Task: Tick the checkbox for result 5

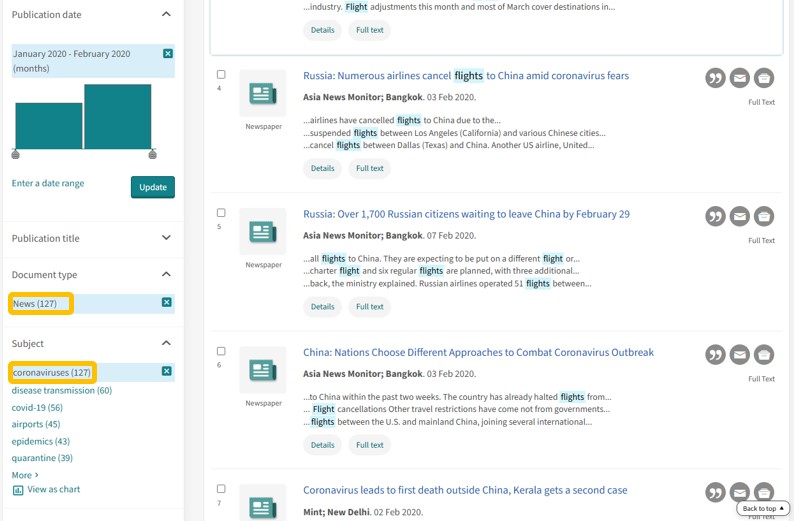Action: (x=221, y=213)
